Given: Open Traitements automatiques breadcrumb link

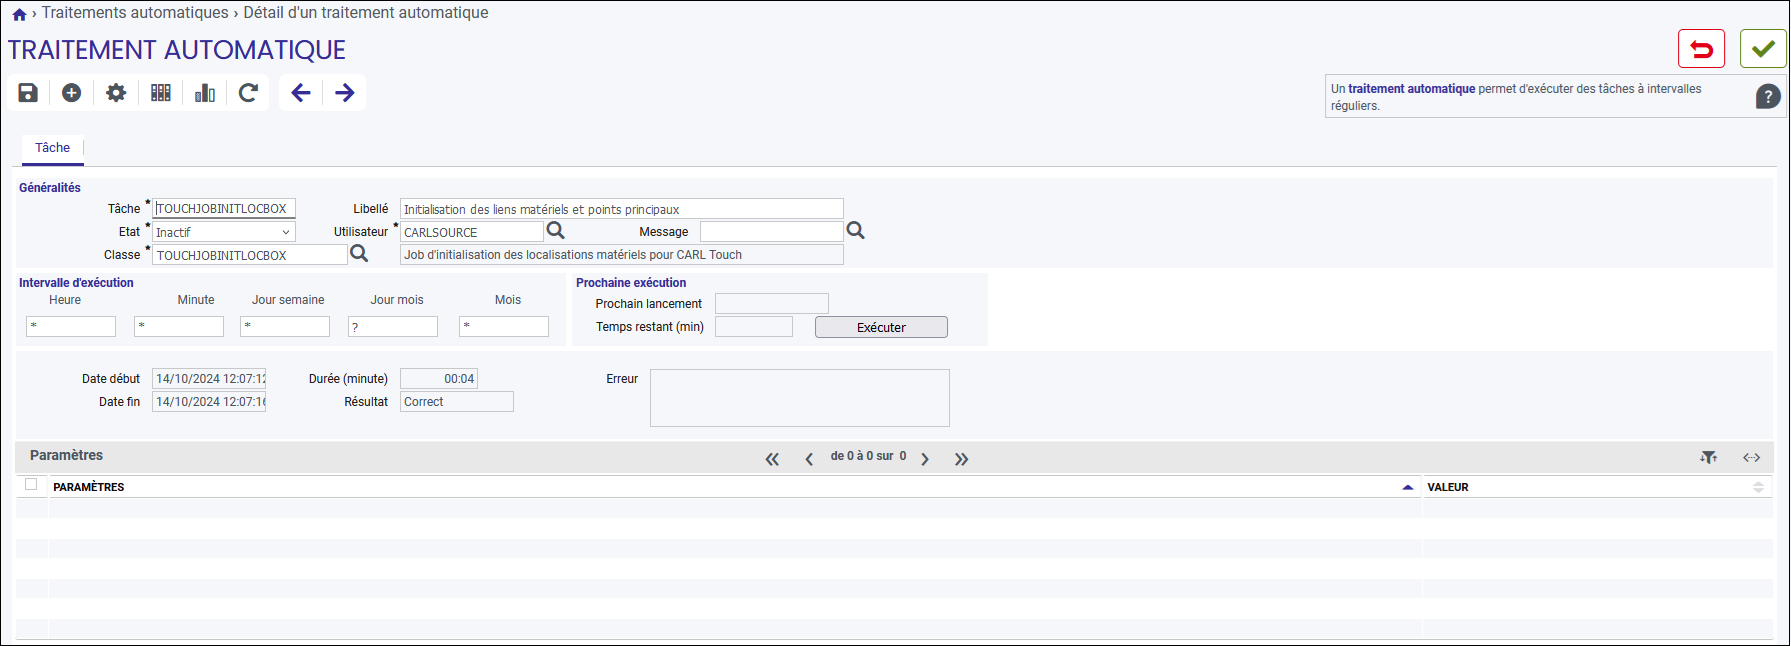Looking at the screenshot, I should pyautogui.click(x=135, y=13).
